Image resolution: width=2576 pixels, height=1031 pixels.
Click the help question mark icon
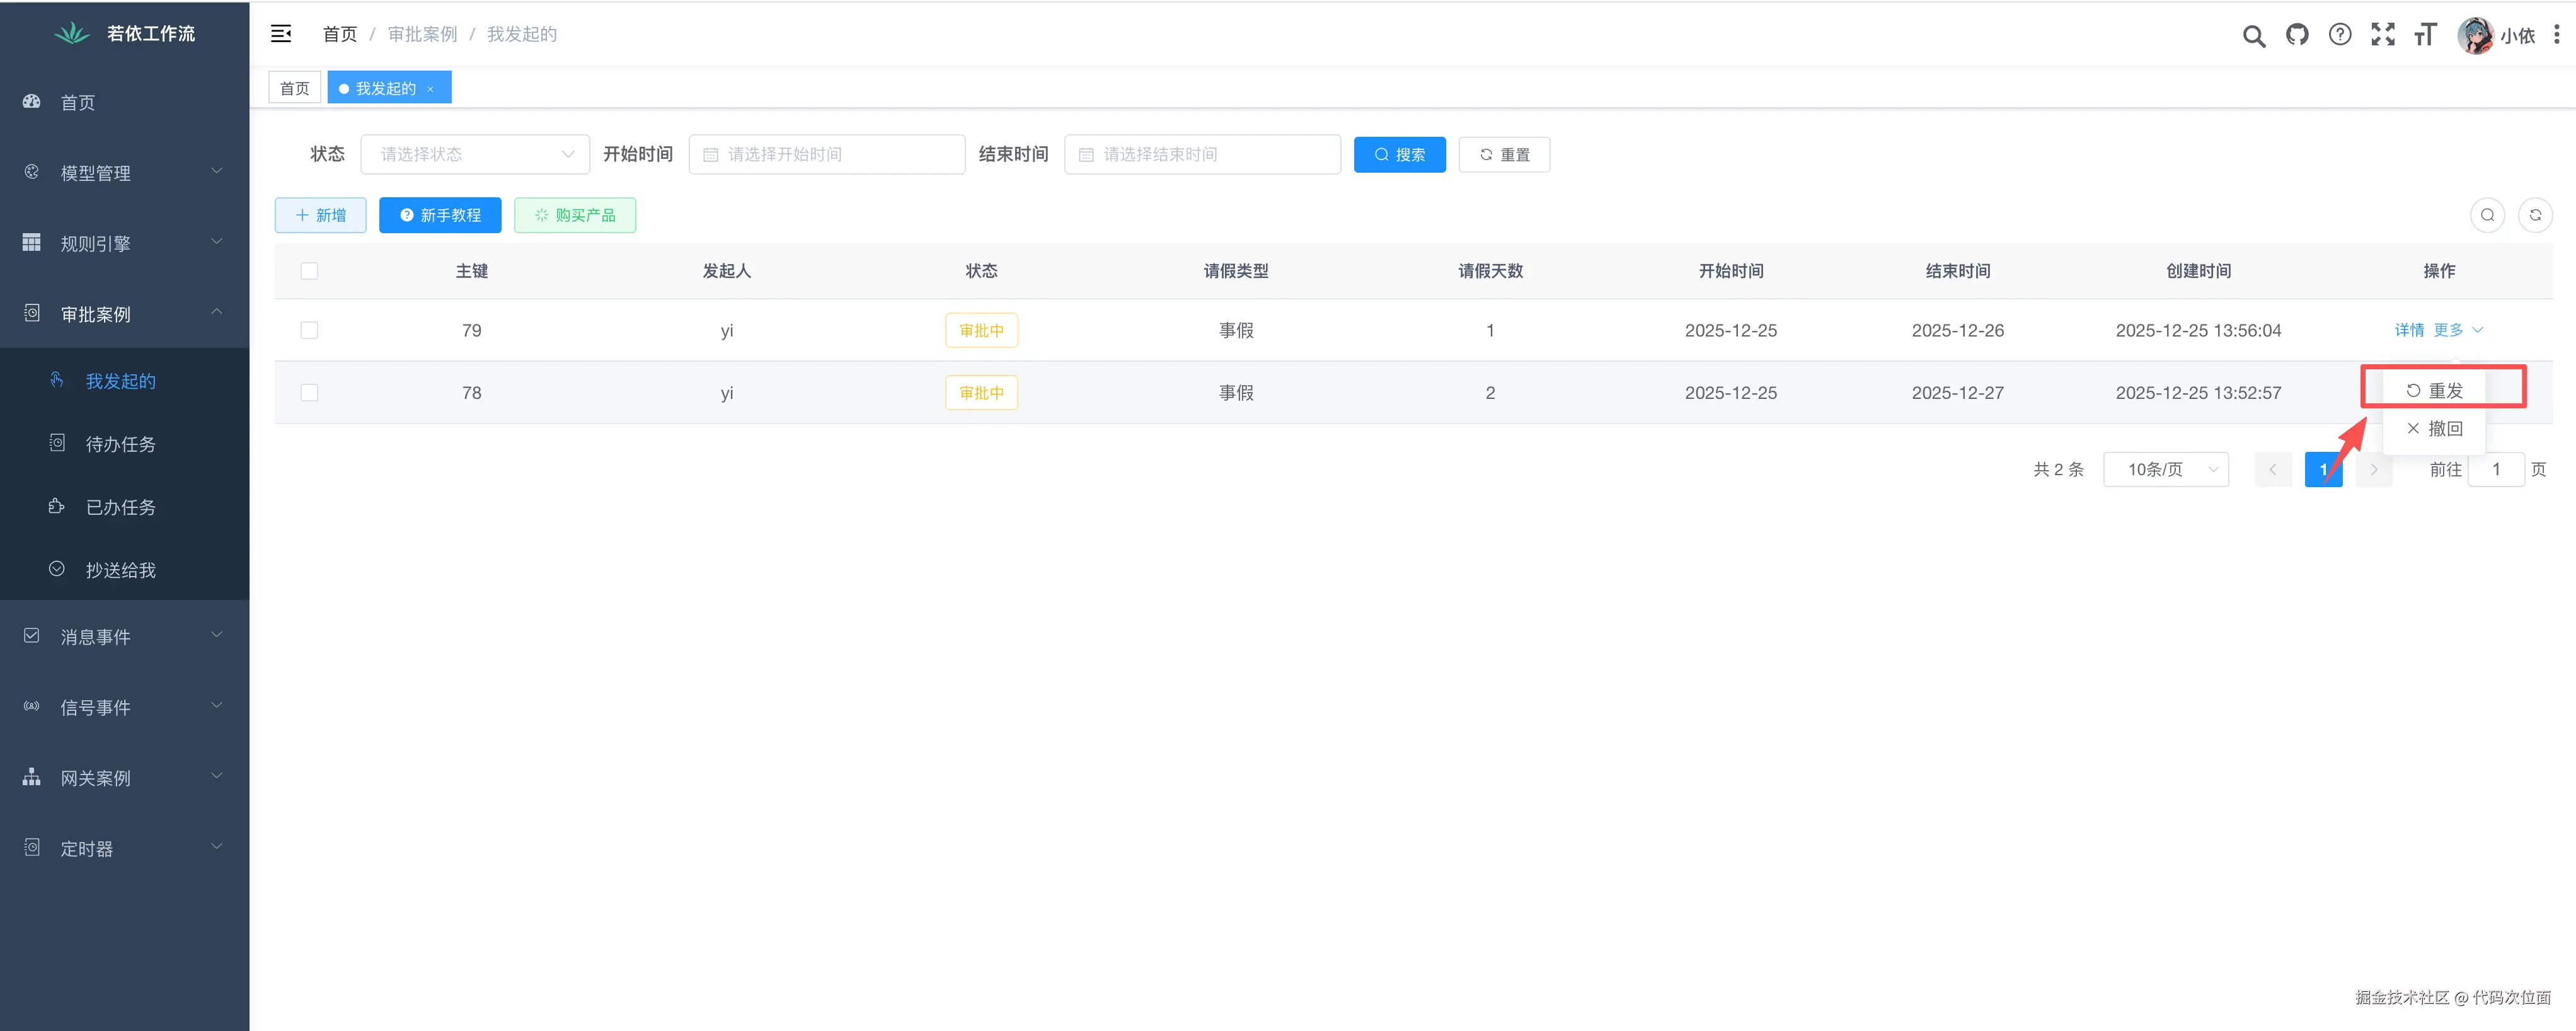pyautogui.click(x=2340, y=35)
